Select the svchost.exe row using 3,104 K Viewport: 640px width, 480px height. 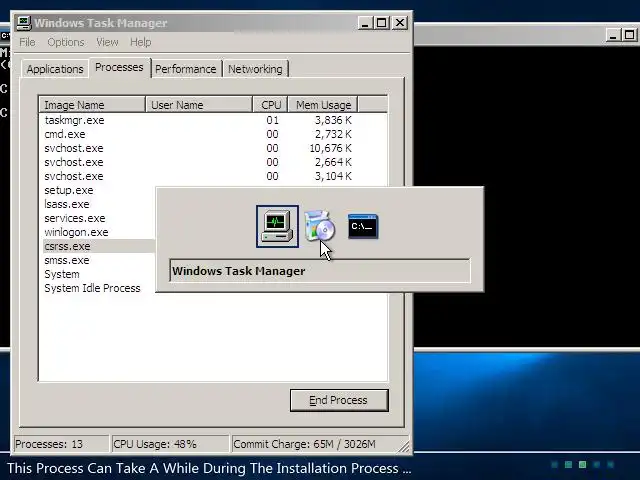(x=198, y=176)
